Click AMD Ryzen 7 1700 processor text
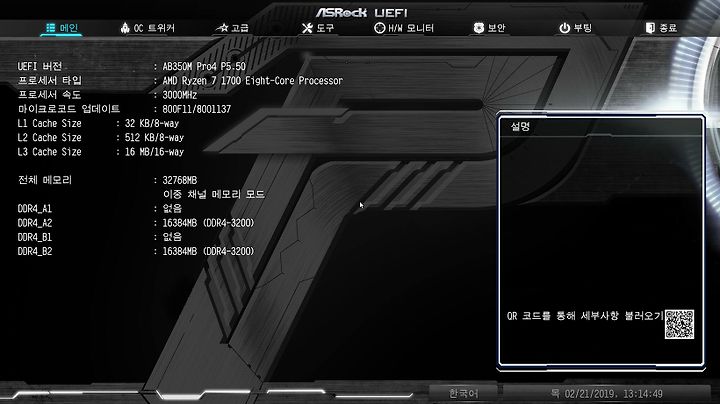 pyautogui.click(x=253, y=81)
